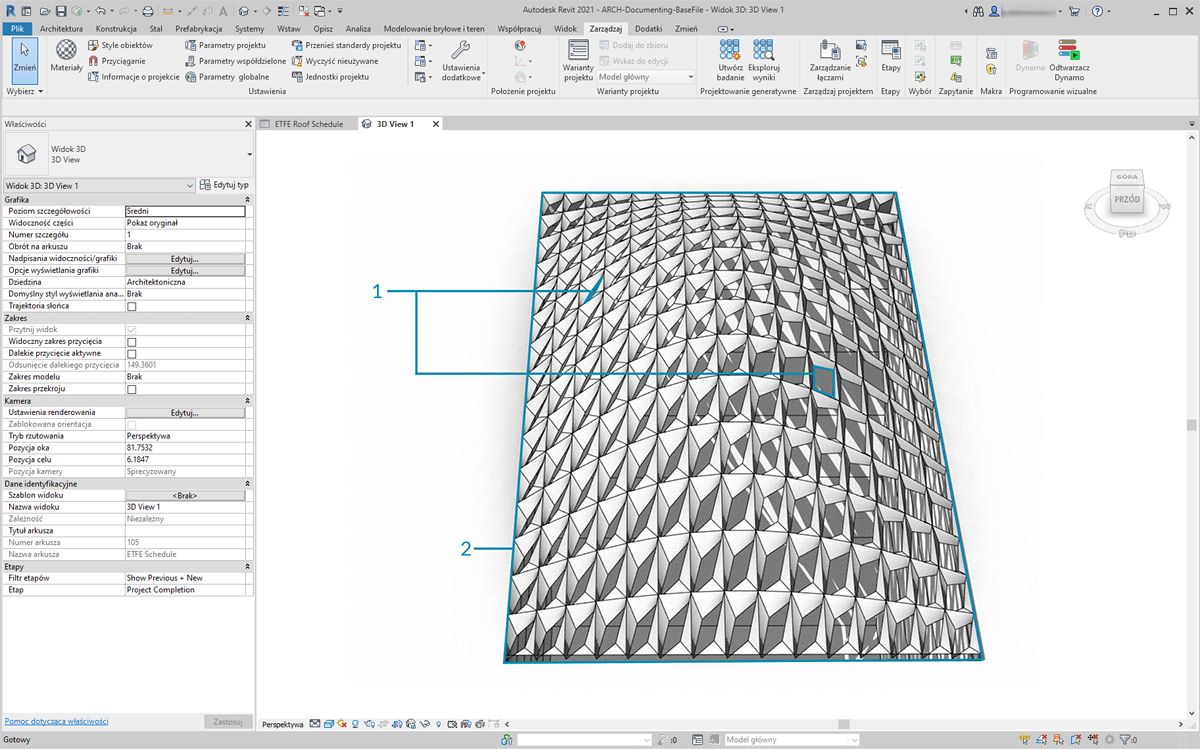1200x749 pixels.
Task: Click Edytuj for Nadpisania widoczności/grafiki
Action: 185,259
